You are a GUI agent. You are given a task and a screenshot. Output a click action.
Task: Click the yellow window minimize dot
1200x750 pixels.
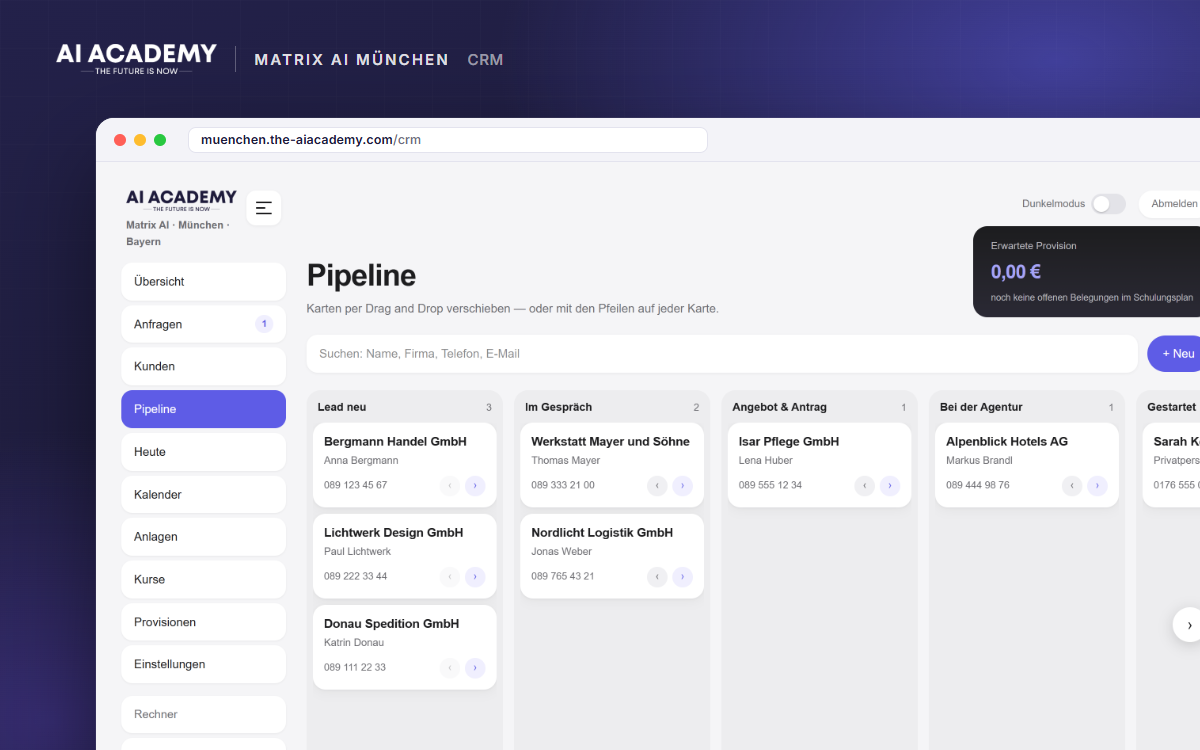click(x=140, y=140)
